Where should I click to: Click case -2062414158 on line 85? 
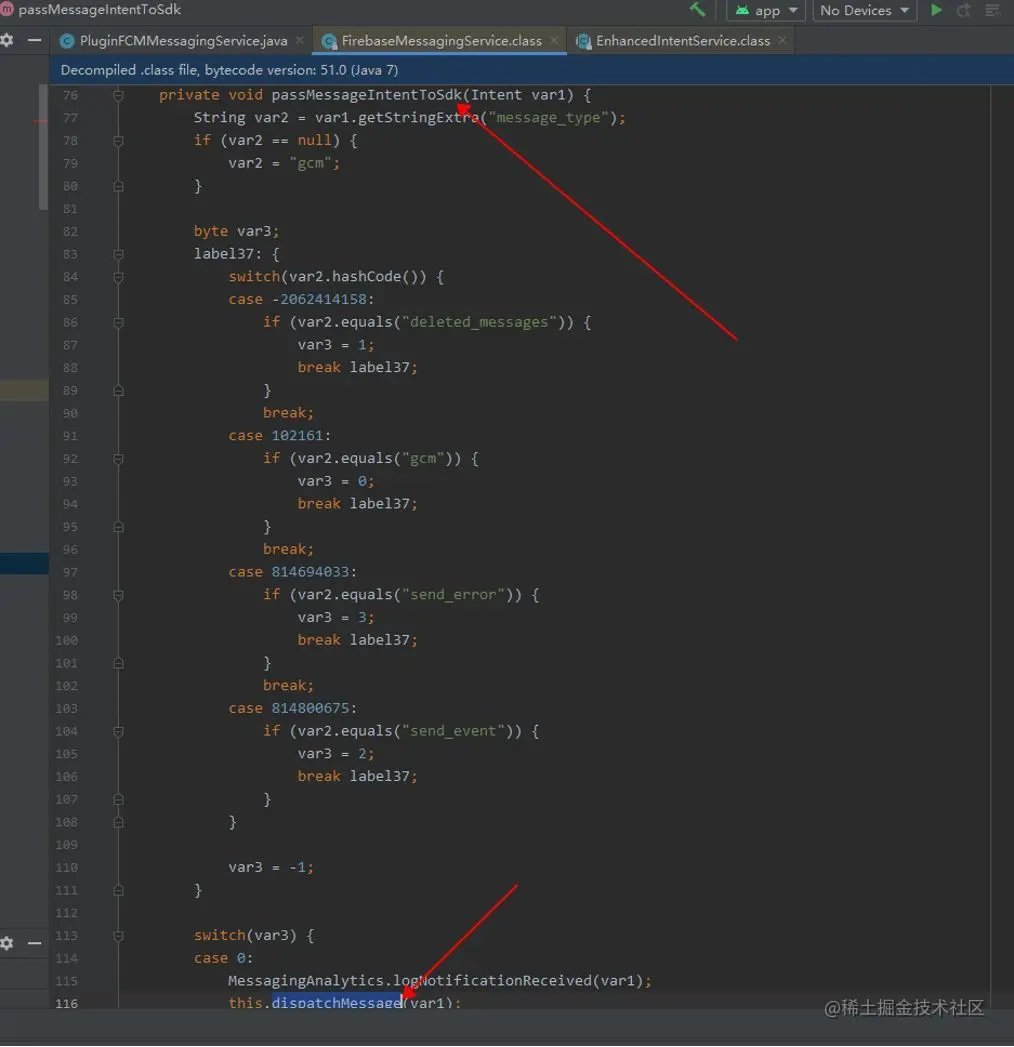tap(301, 300)
